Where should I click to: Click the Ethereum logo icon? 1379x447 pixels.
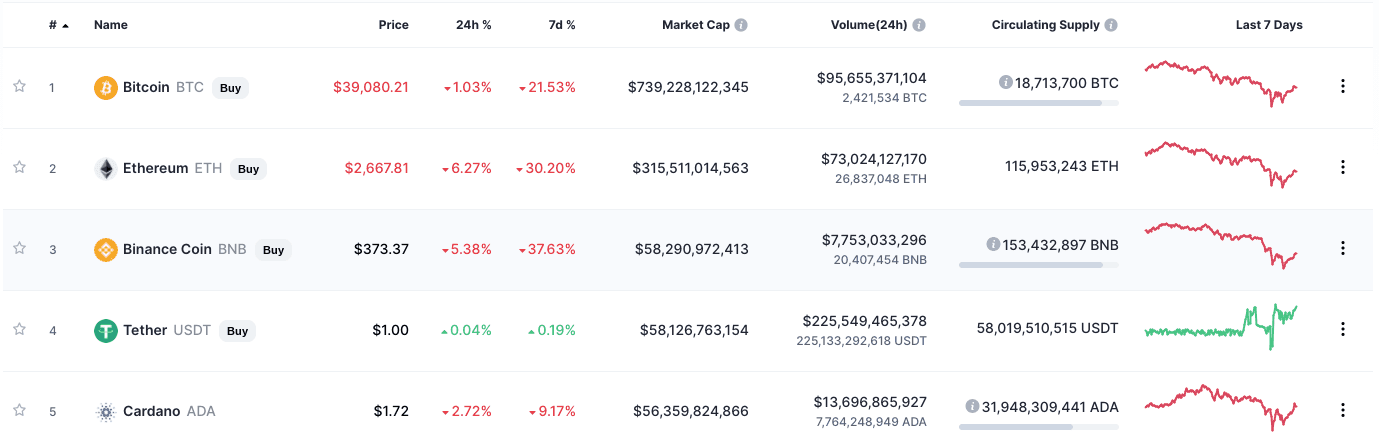pos(105,169)
